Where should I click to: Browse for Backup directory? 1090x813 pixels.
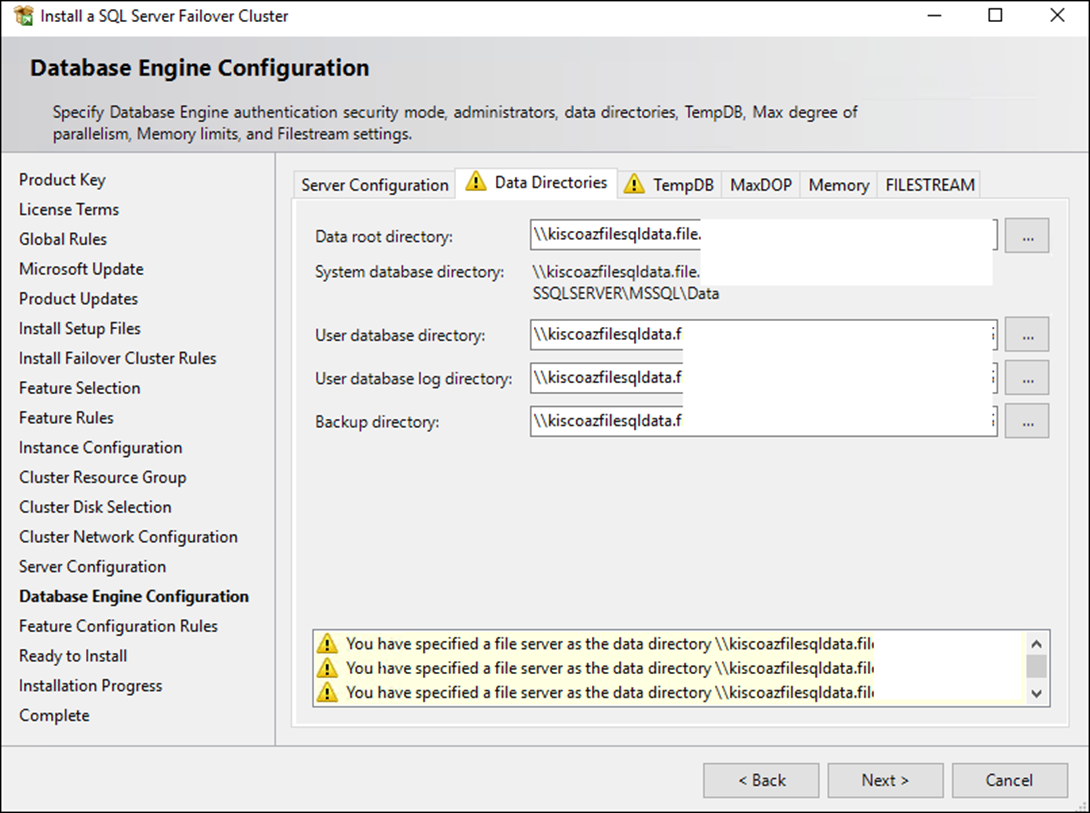point(1027,421)
